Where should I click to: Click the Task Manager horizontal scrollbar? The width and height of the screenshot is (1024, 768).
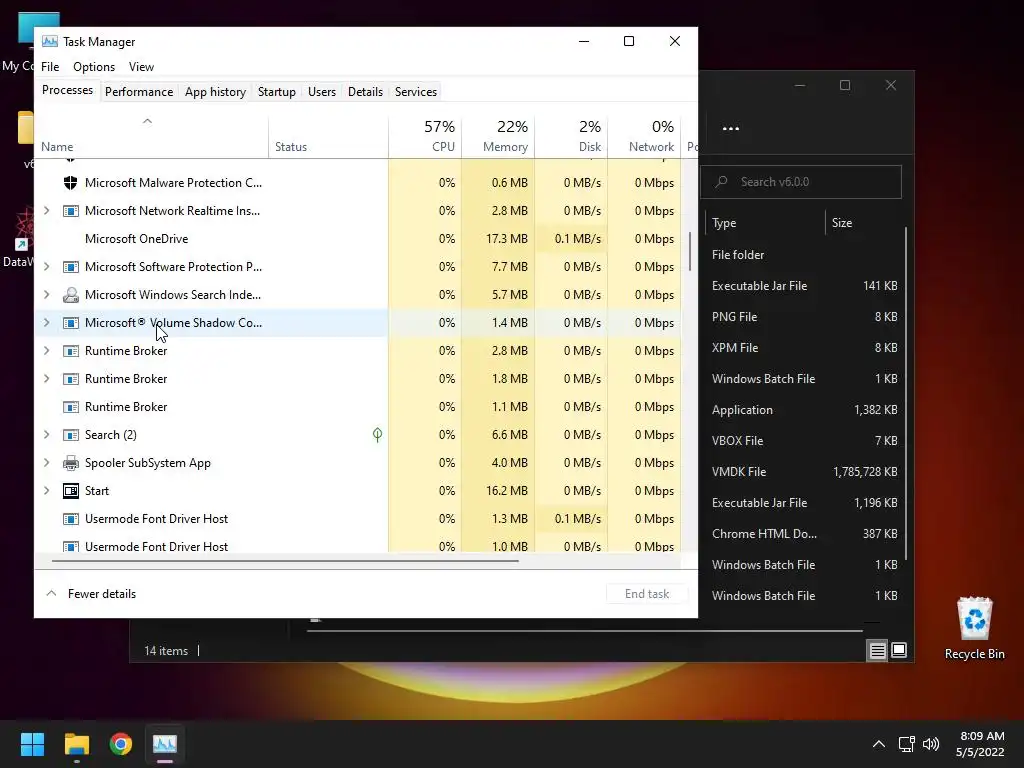(285, 560)
